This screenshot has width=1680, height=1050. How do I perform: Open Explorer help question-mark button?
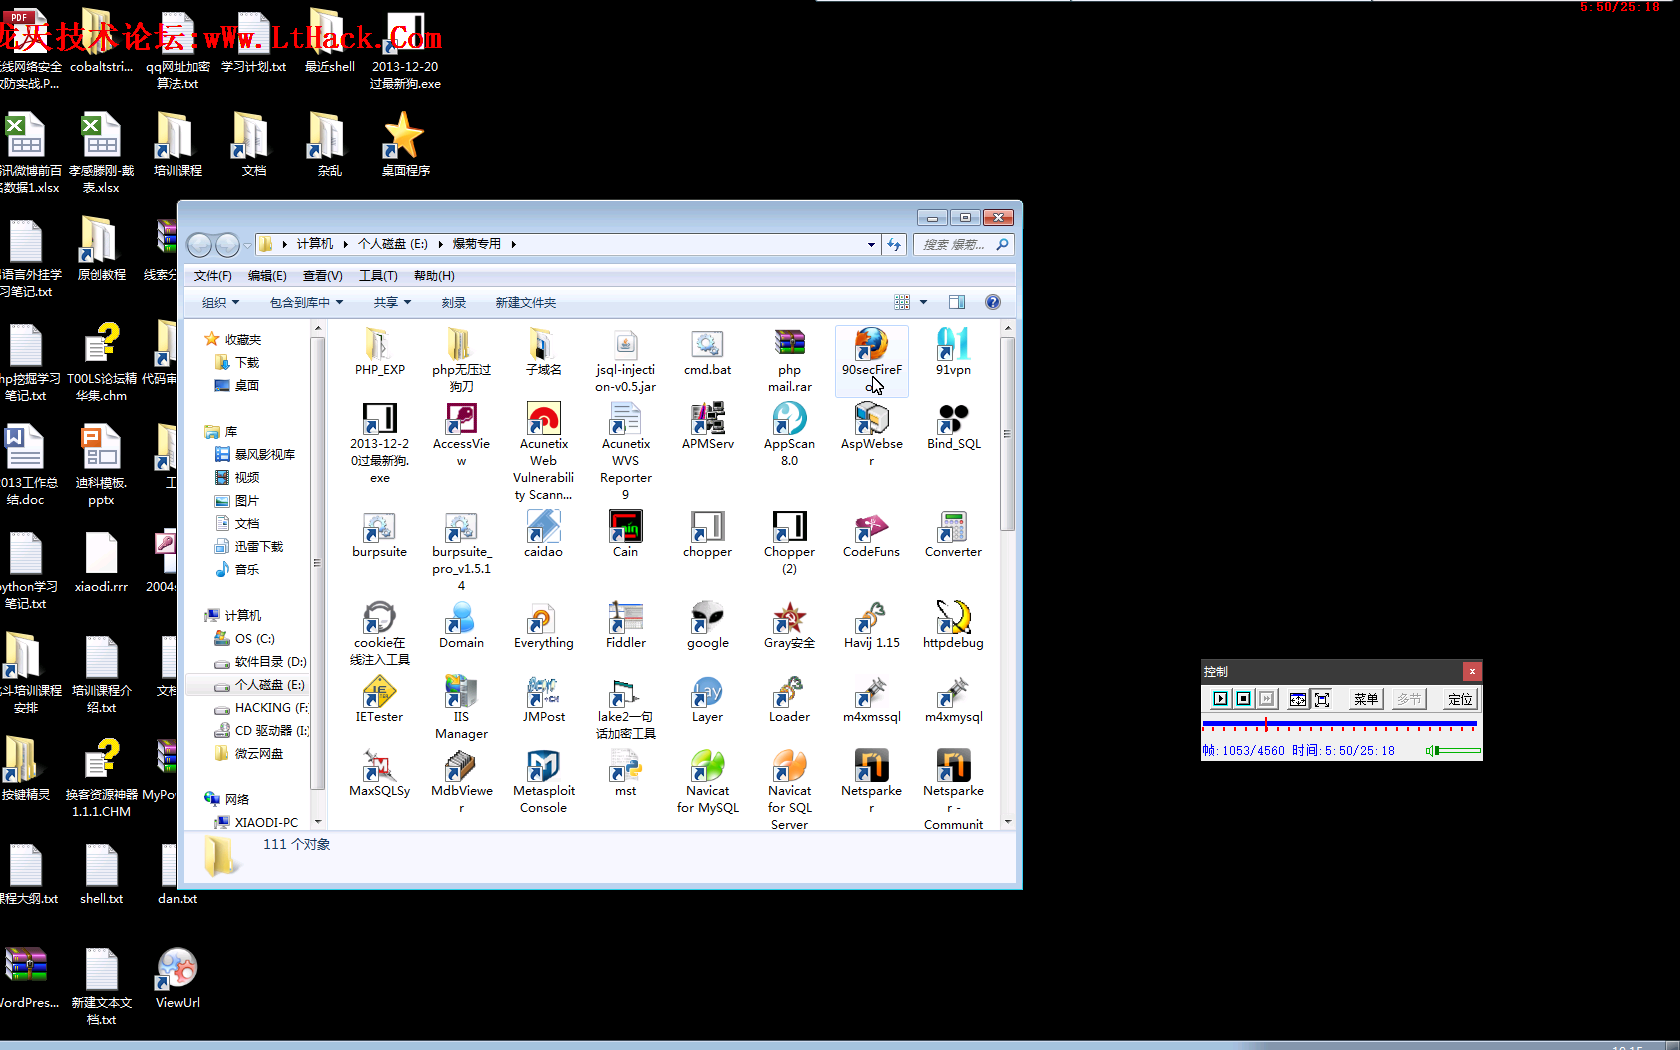pos(992,302)
